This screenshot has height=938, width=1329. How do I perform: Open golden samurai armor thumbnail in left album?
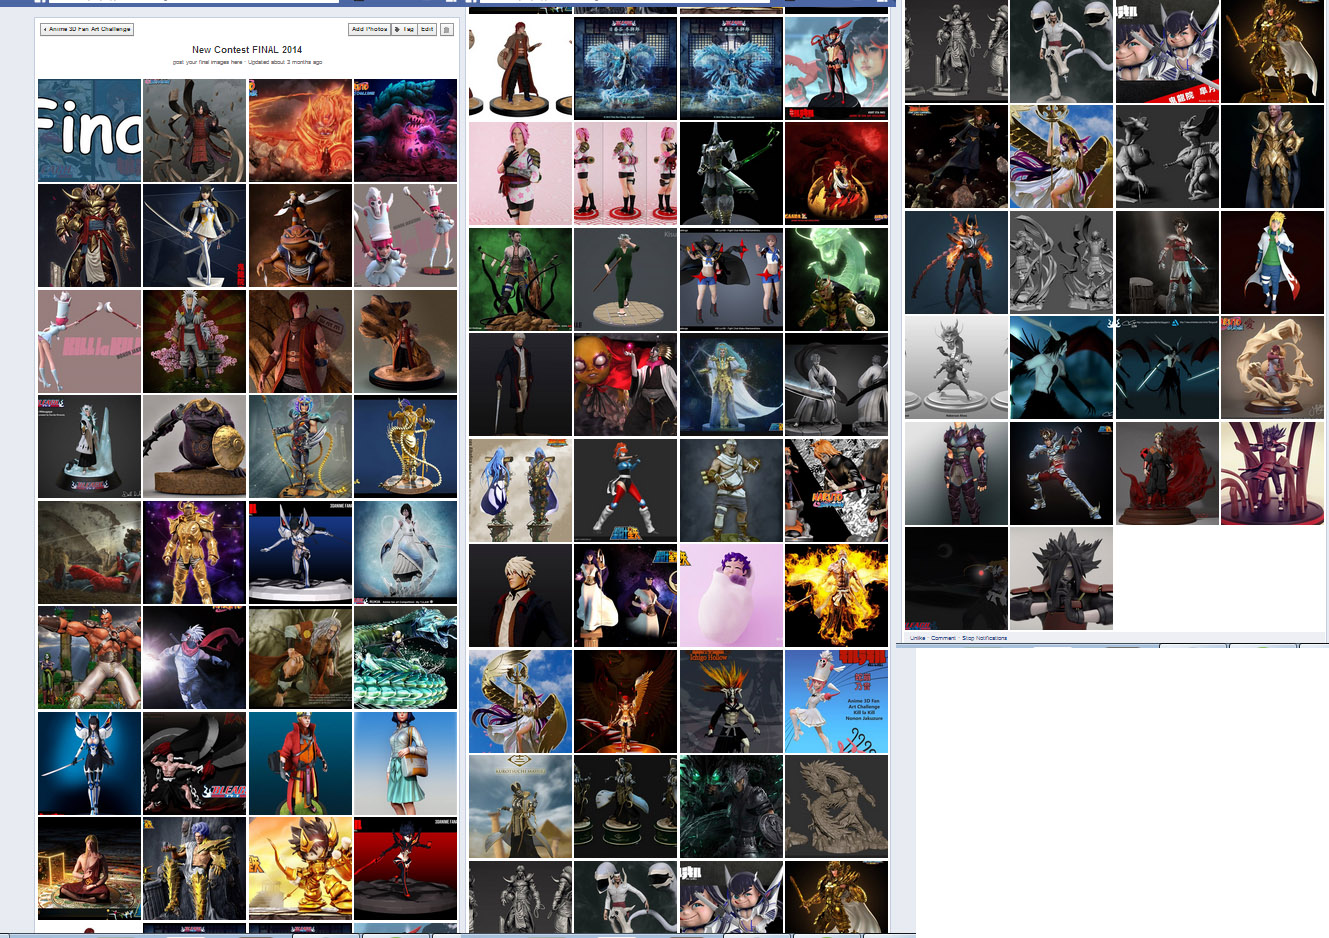pyautogui.click(x=89, y=236)
